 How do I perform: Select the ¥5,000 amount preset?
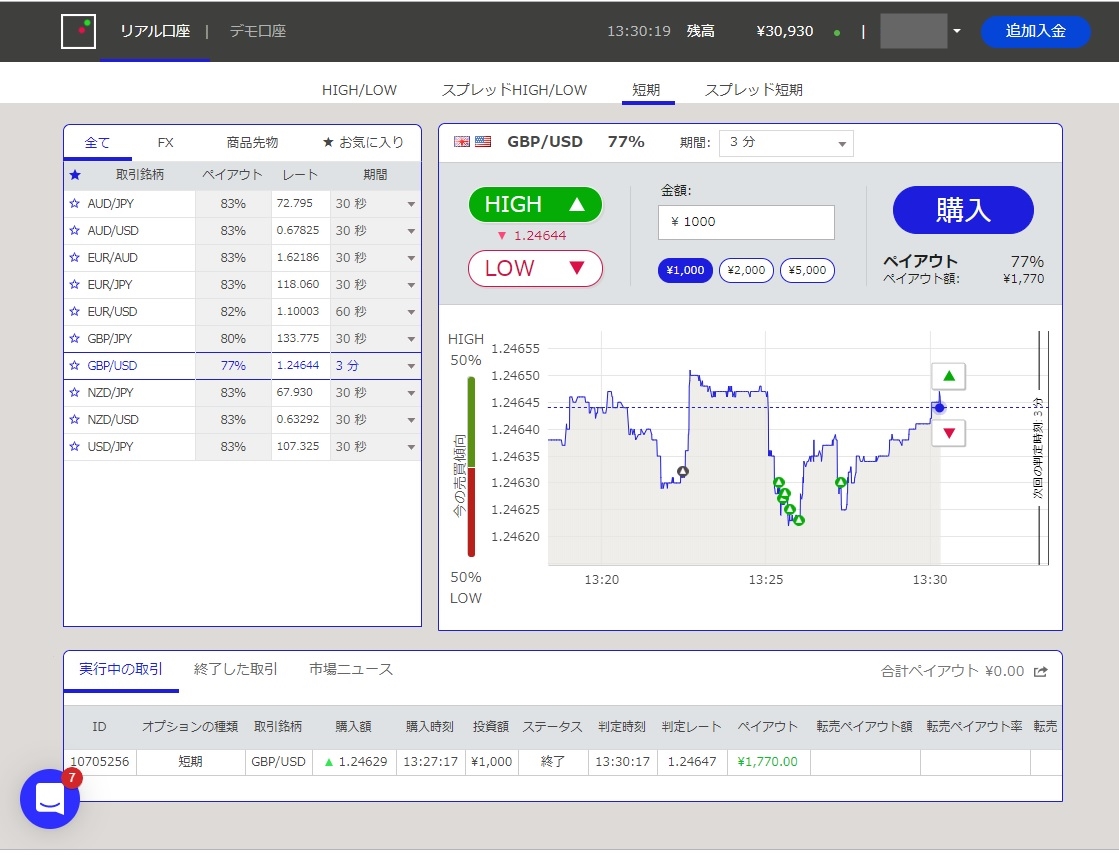807,270
